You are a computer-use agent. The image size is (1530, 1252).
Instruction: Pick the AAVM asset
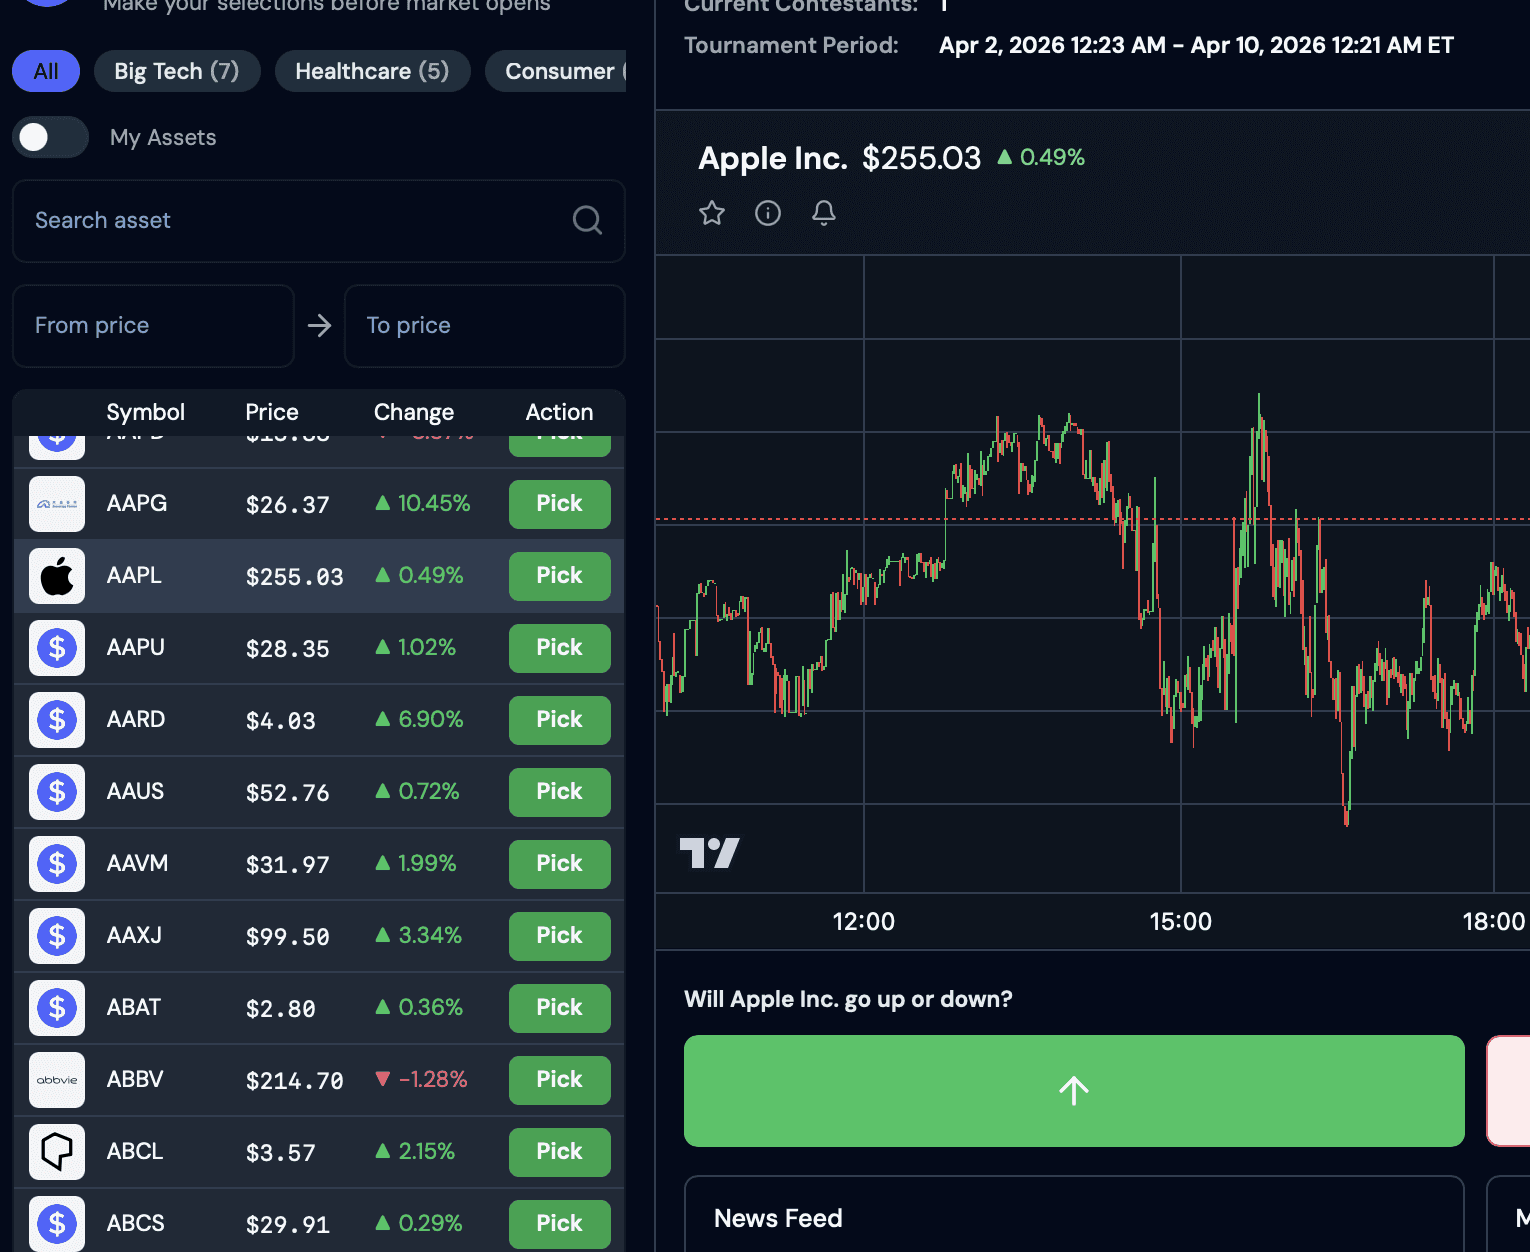click(560, 864)
